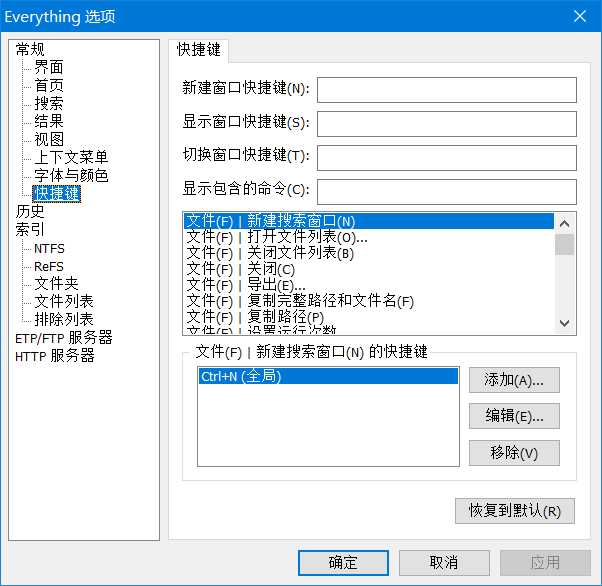Select 文件列表 under 索引

[64, 301]
